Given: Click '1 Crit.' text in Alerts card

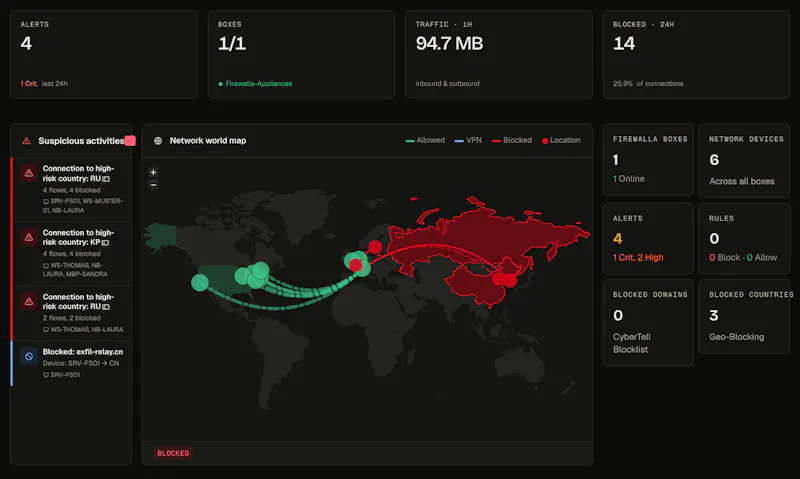Looking at the screenshot, I should pos(29,84).
